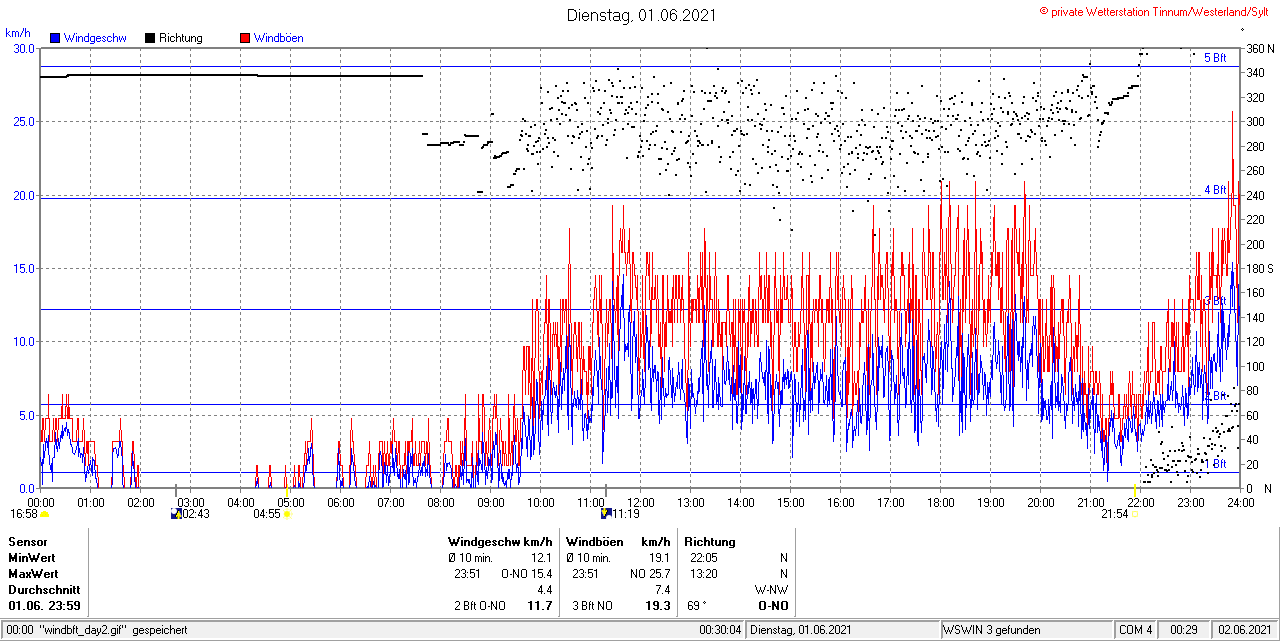
Task: Click the current direction value O-NO
Action: point(773,606)
